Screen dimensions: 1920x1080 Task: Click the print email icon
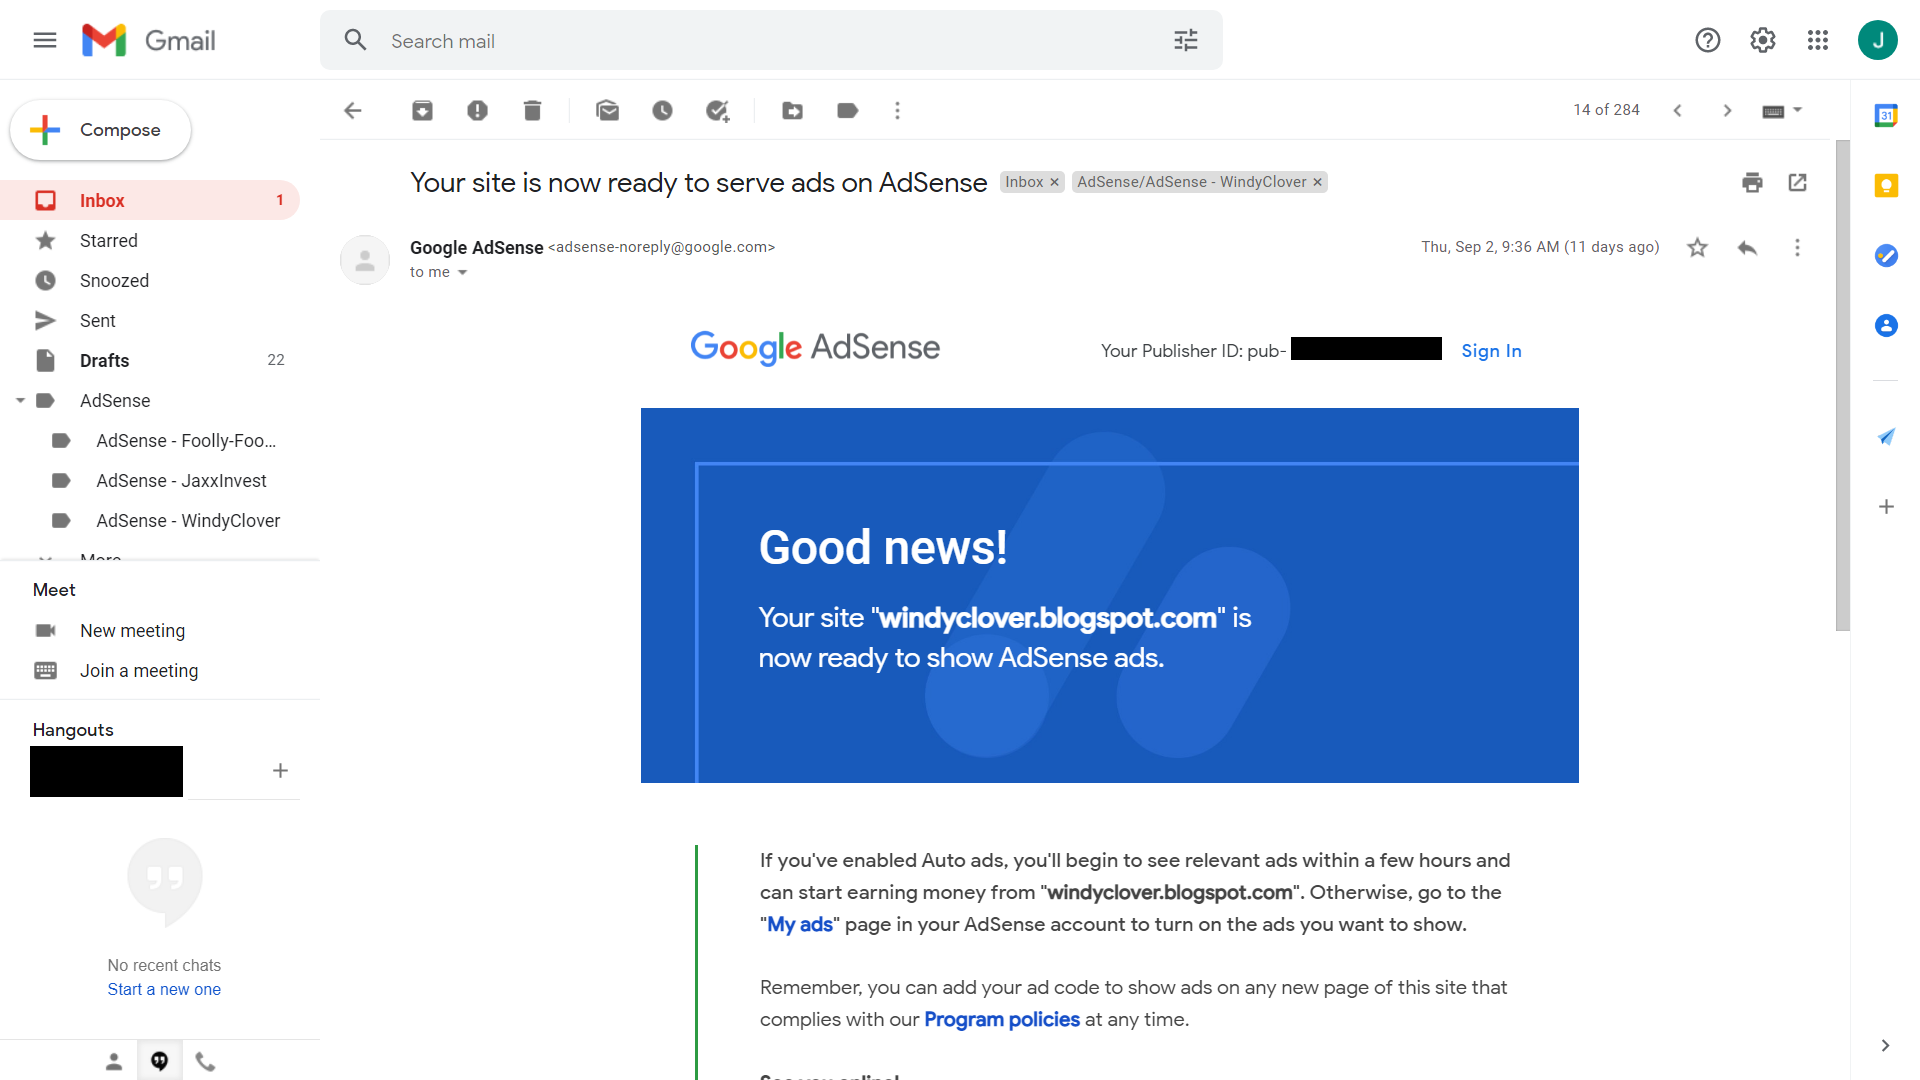click(x=1753, y=183)
